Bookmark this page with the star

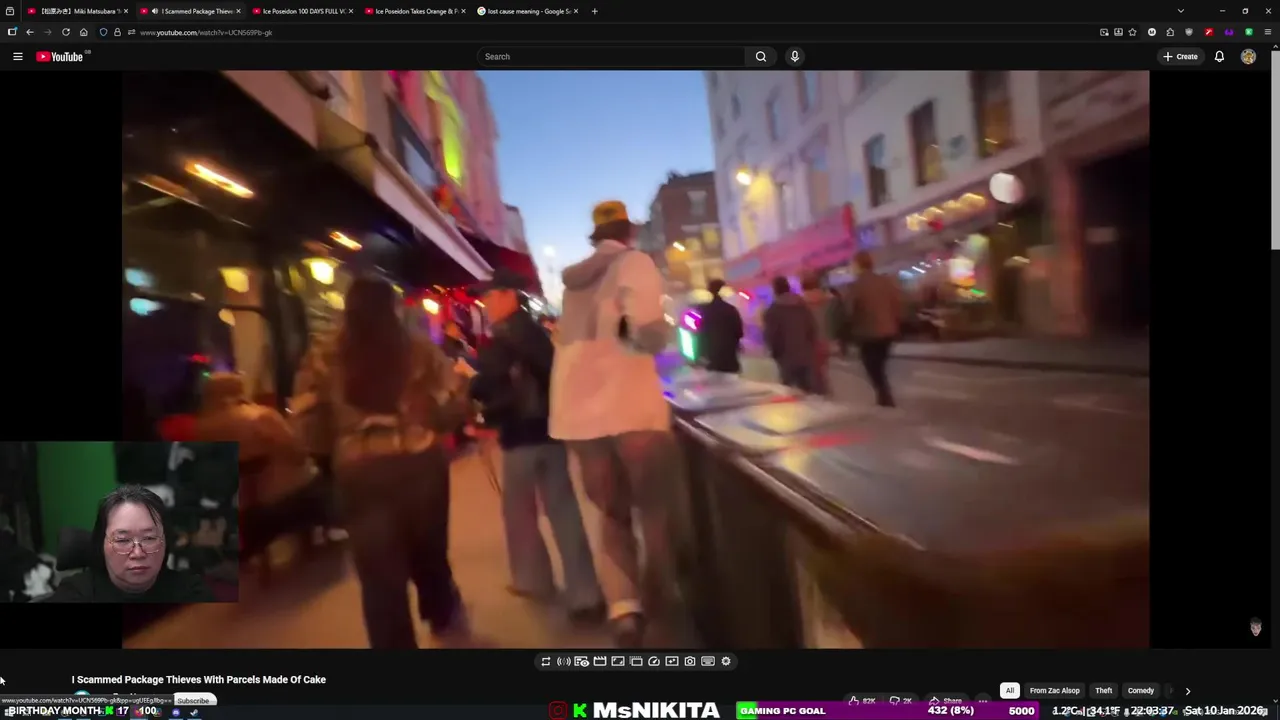(x=1132, y=32)
